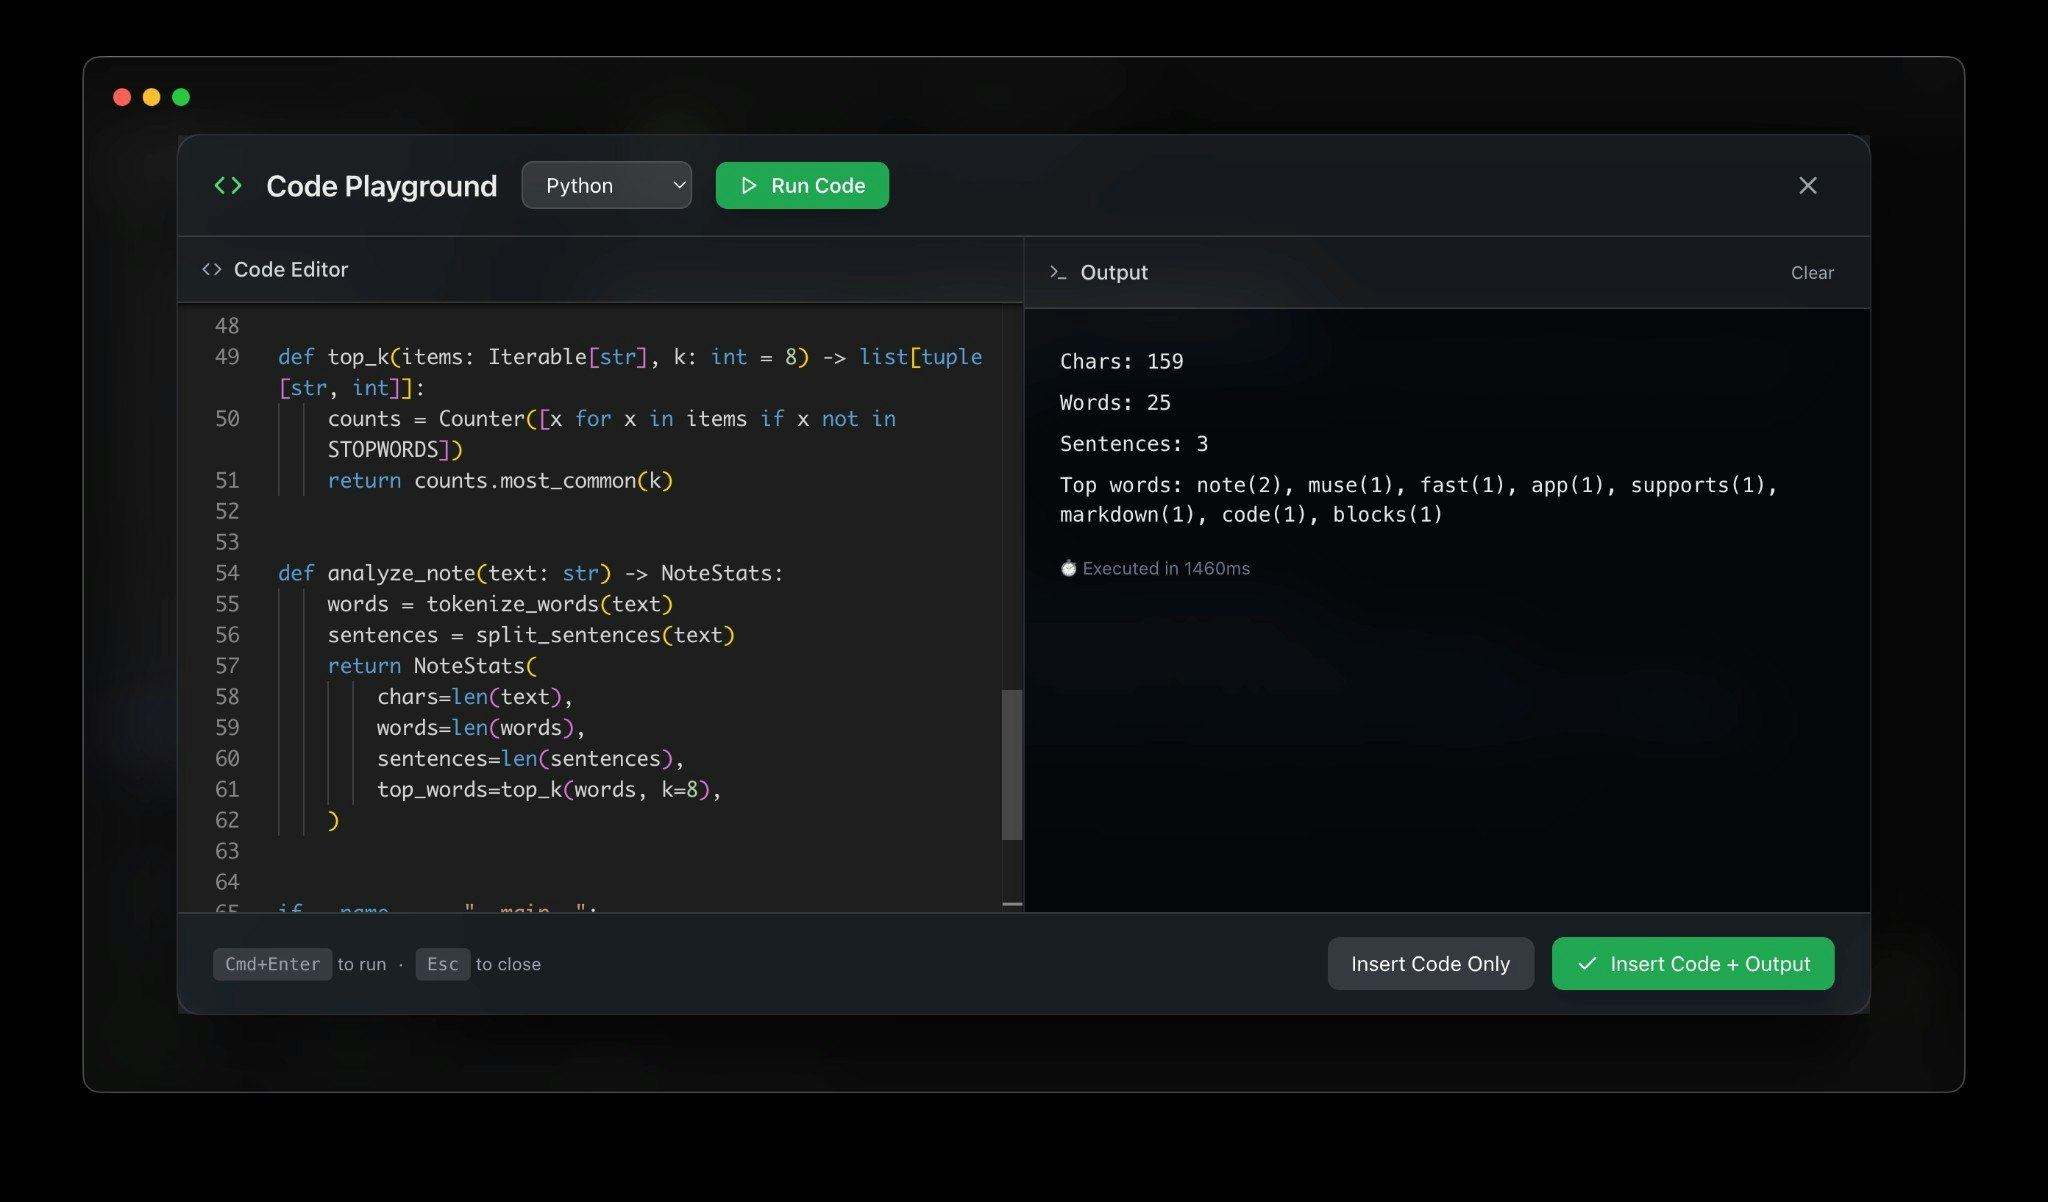
Task: Click the Cmd+Enter shortcut hint badge
Action: 272,964
